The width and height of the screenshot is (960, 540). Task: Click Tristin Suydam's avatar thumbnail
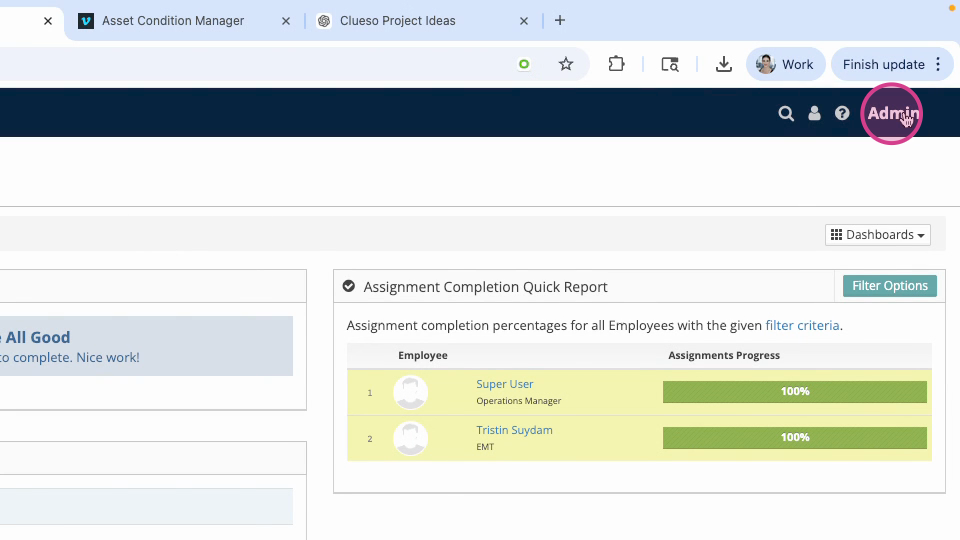click(x=410, y=438)
